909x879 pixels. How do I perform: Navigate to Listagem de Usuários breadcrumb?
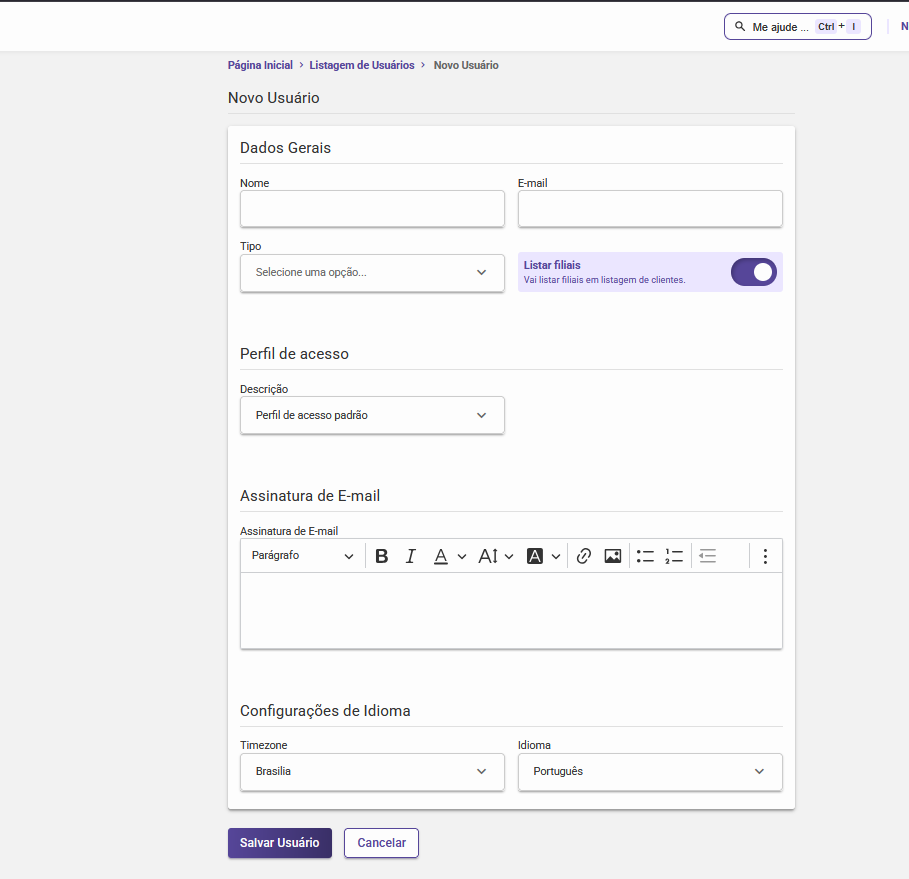pos(361,65)
